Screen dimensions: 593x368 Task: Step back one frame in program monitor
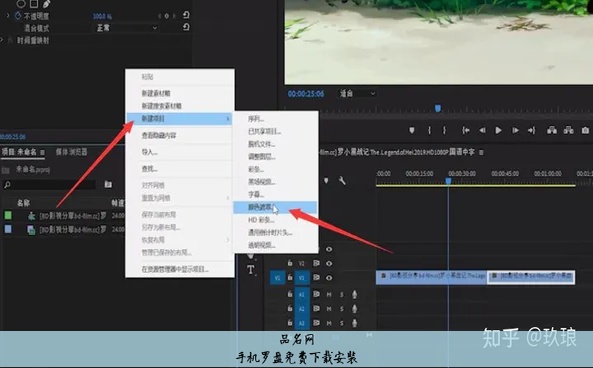pyautogui.click(x=482, y=130)
